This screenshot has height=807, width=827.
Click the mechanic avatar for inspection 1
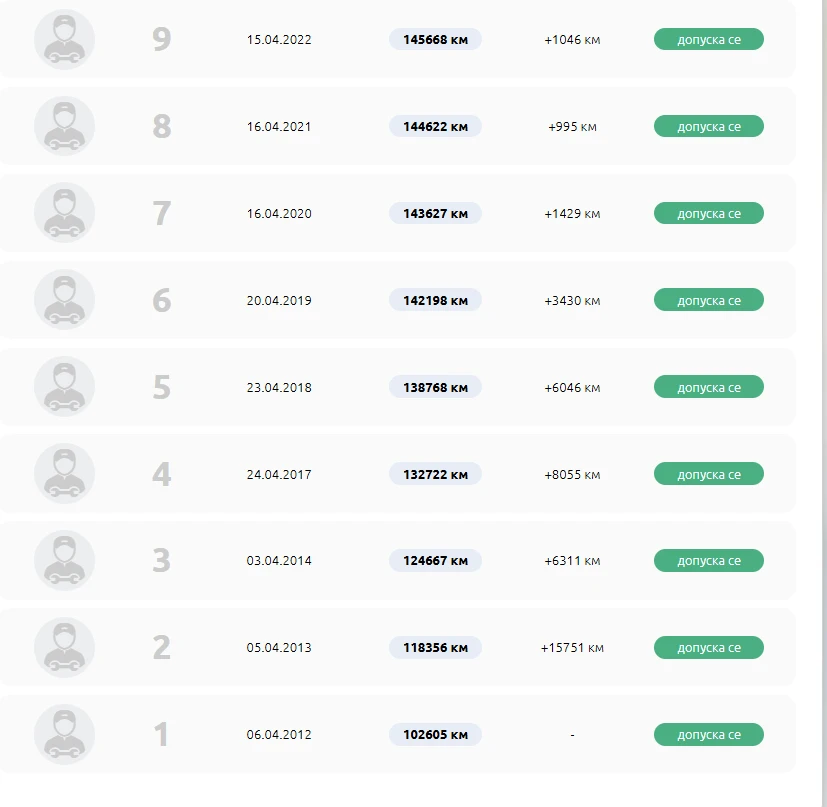click(x=64, y=734)
